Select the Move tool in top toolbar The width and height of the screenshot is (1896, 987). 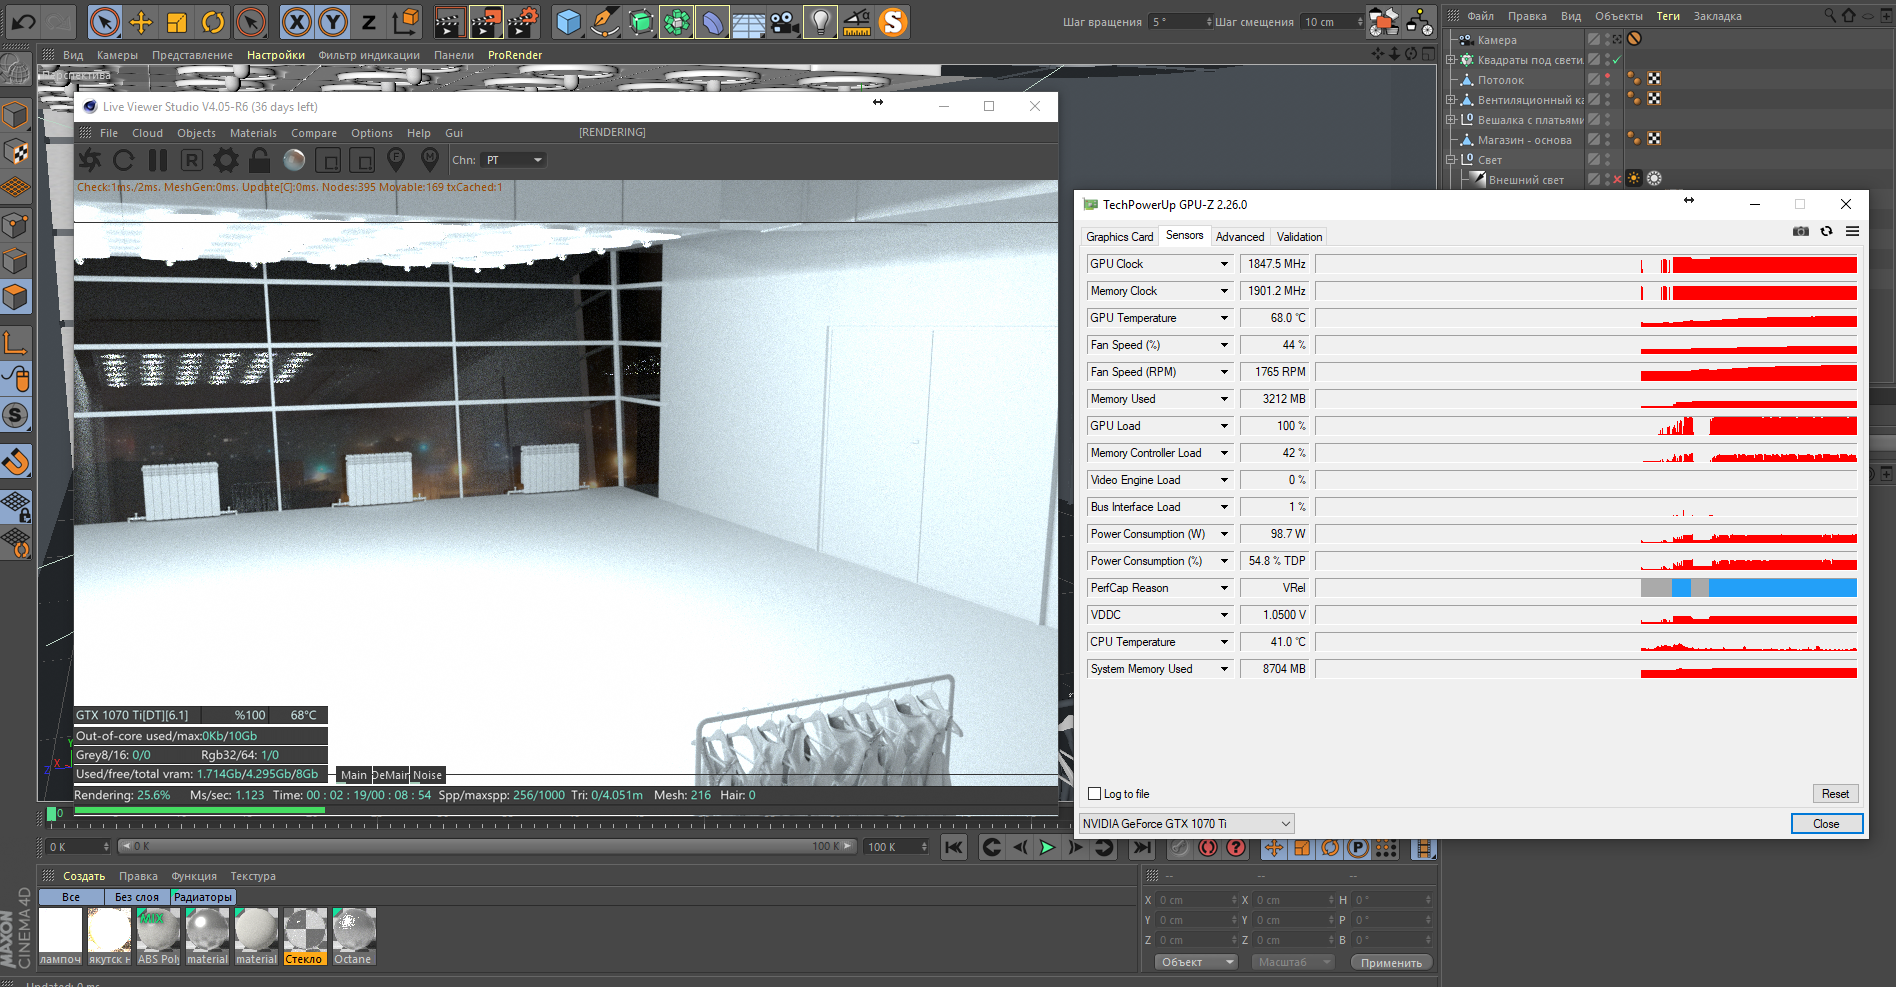[x=141, y=21]
